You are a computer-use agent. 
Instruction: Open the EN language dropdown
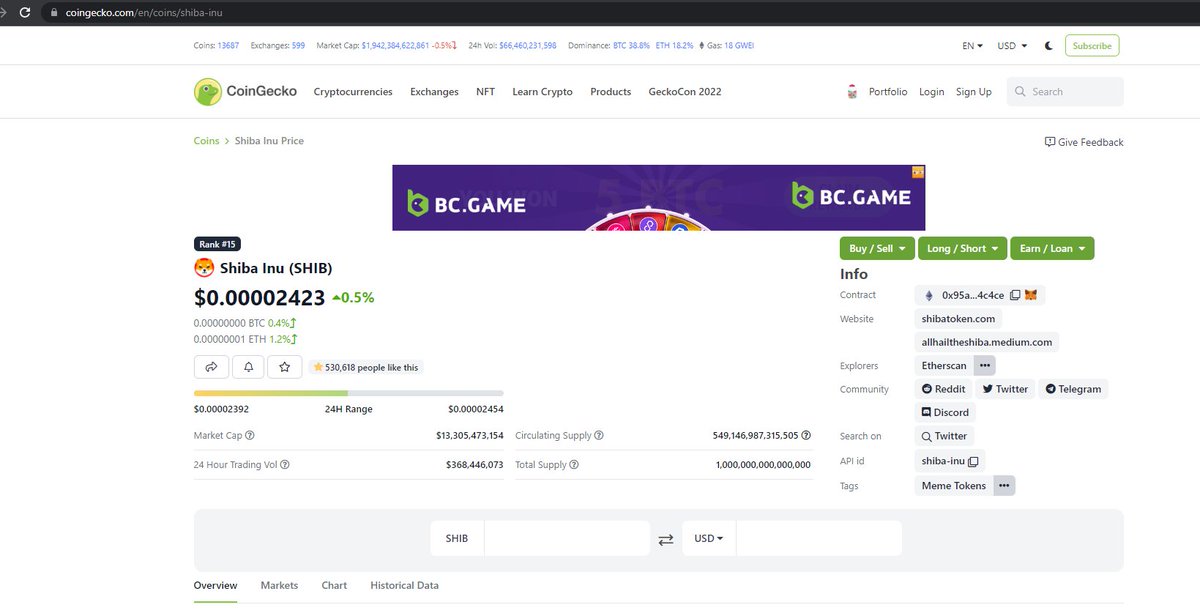[972, 46]
